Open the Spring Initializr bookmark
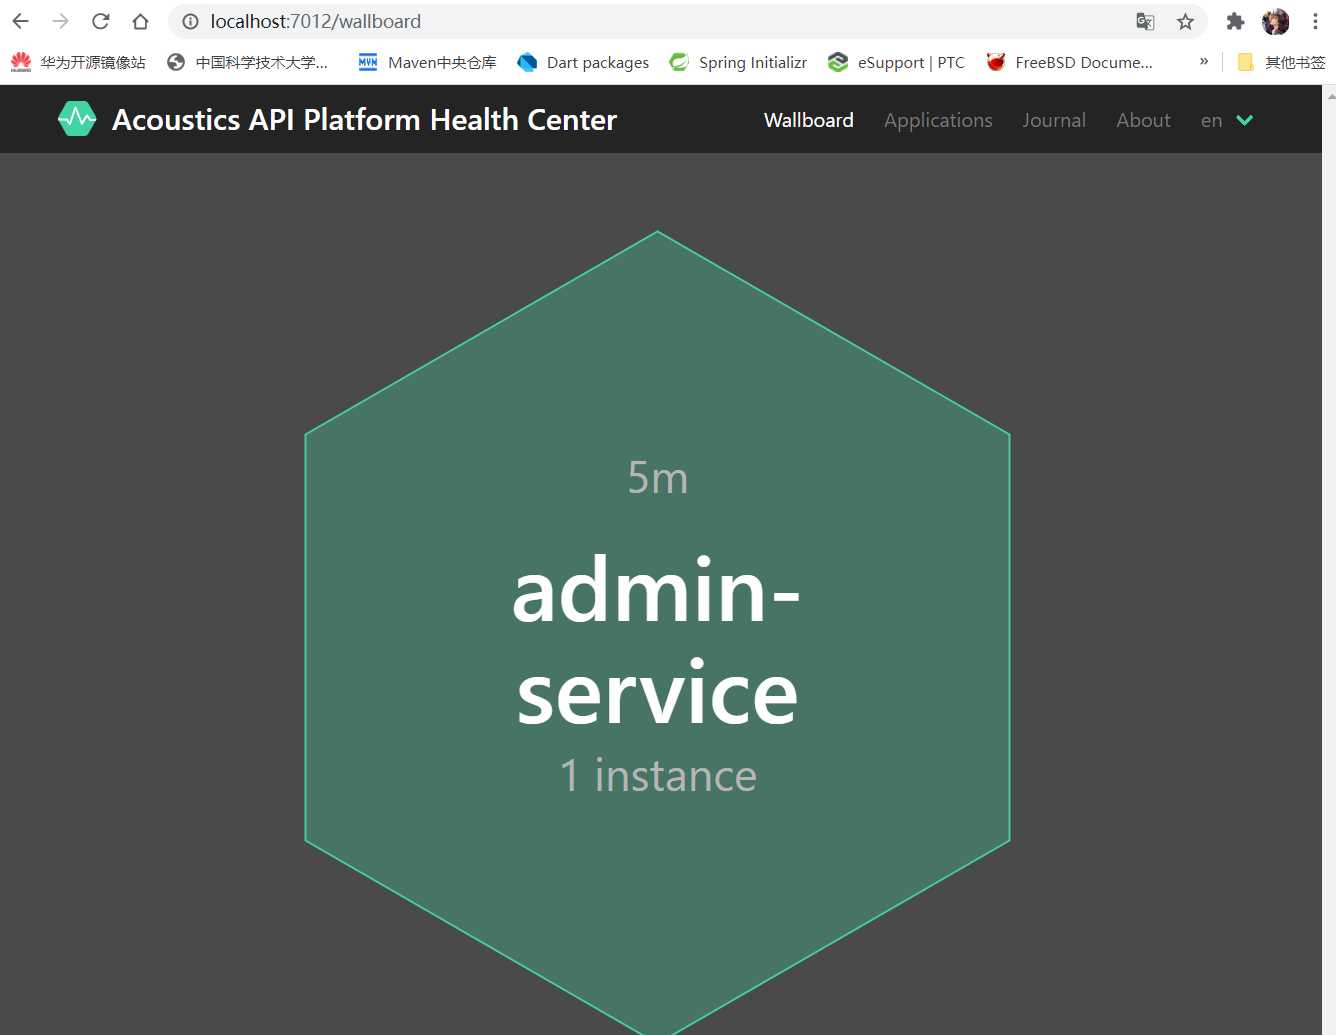The width and height of the screenshot is (1336, 1035). click(x=738, y=62)
